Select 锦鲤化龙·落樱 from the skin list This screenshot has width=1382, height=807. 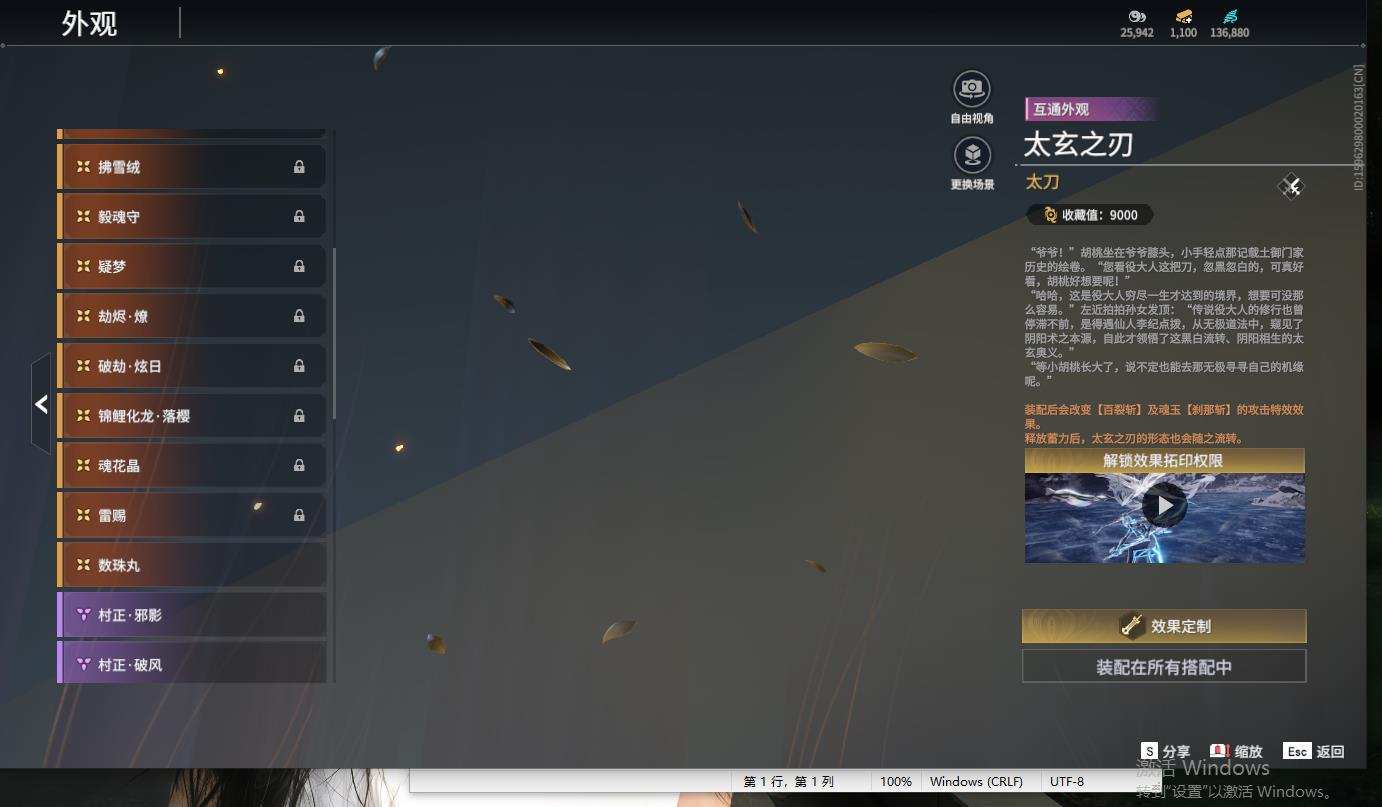coord(192,415)
